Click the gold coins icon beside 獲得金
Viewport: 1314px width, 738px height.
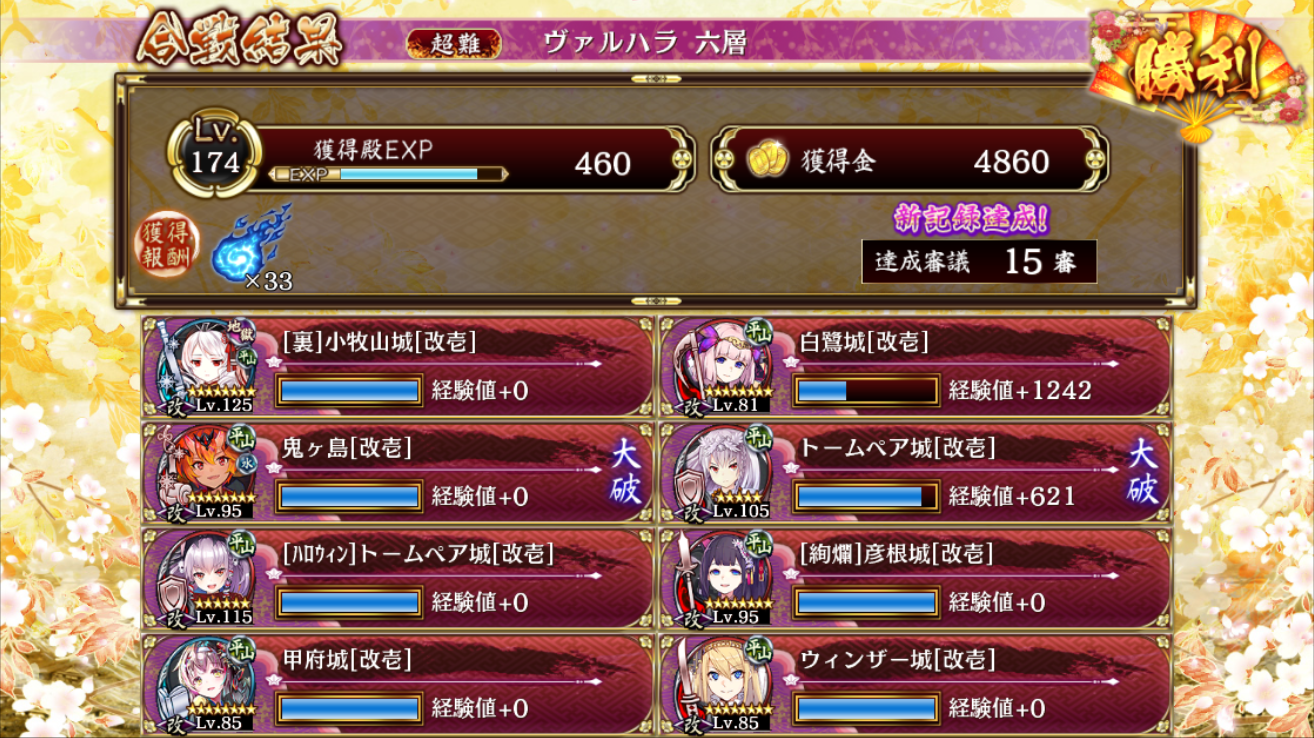[x=769, y=161]
